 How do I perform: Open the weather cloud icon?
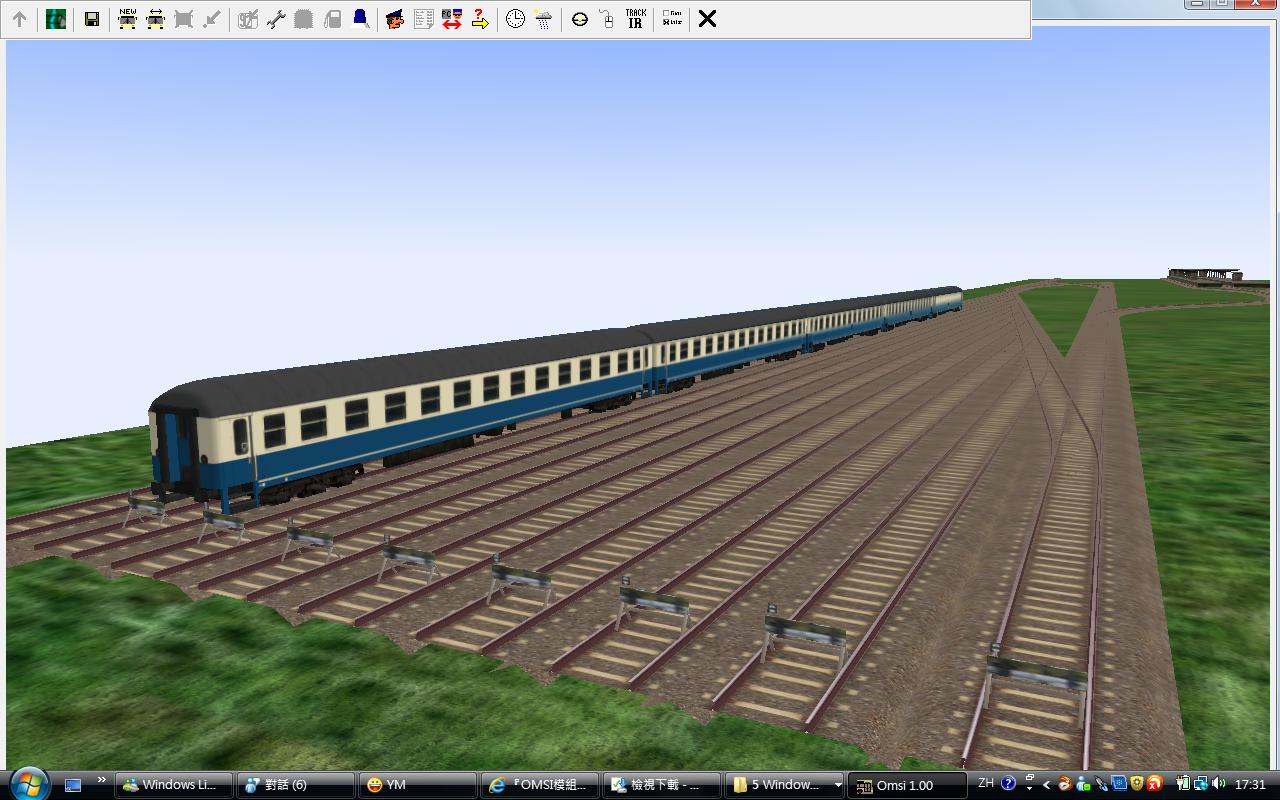click(x=543, y=19)
